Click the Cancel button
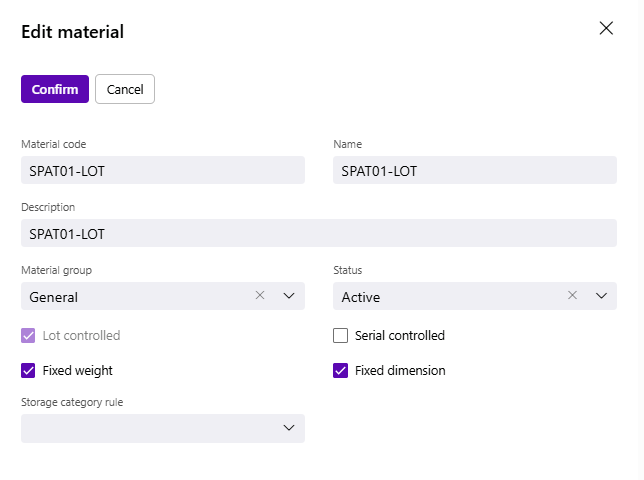644x480 pixels. click(x=125, y=89)
